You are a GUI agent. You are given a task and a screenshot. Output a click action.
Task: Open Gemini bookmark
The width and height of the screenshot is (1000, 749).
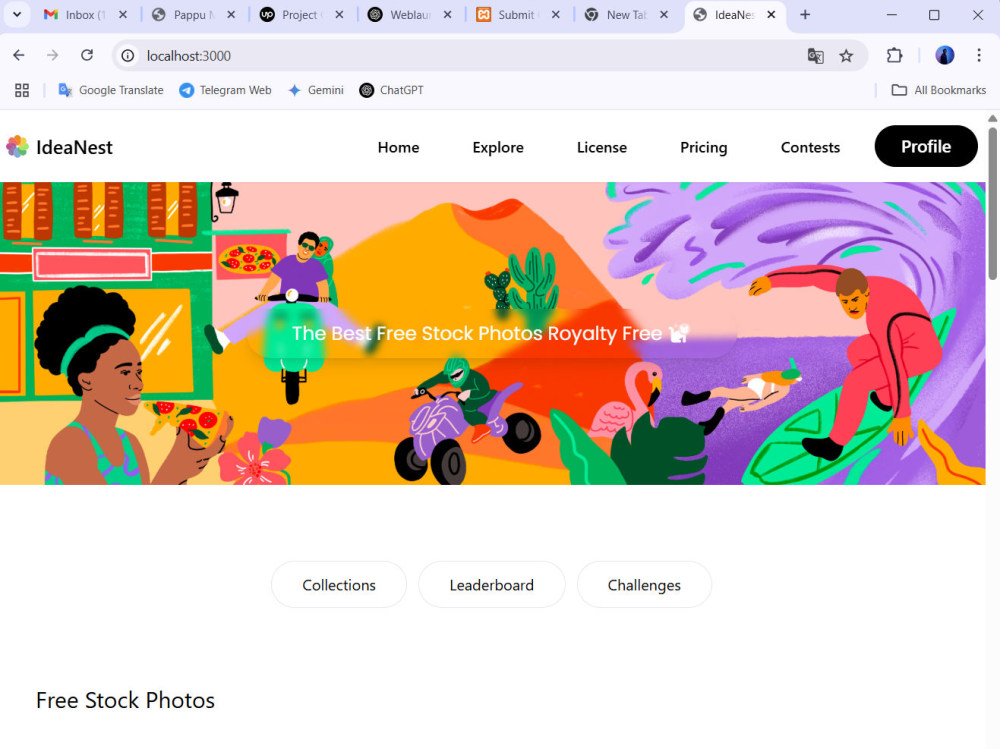[x=316, y=90]
